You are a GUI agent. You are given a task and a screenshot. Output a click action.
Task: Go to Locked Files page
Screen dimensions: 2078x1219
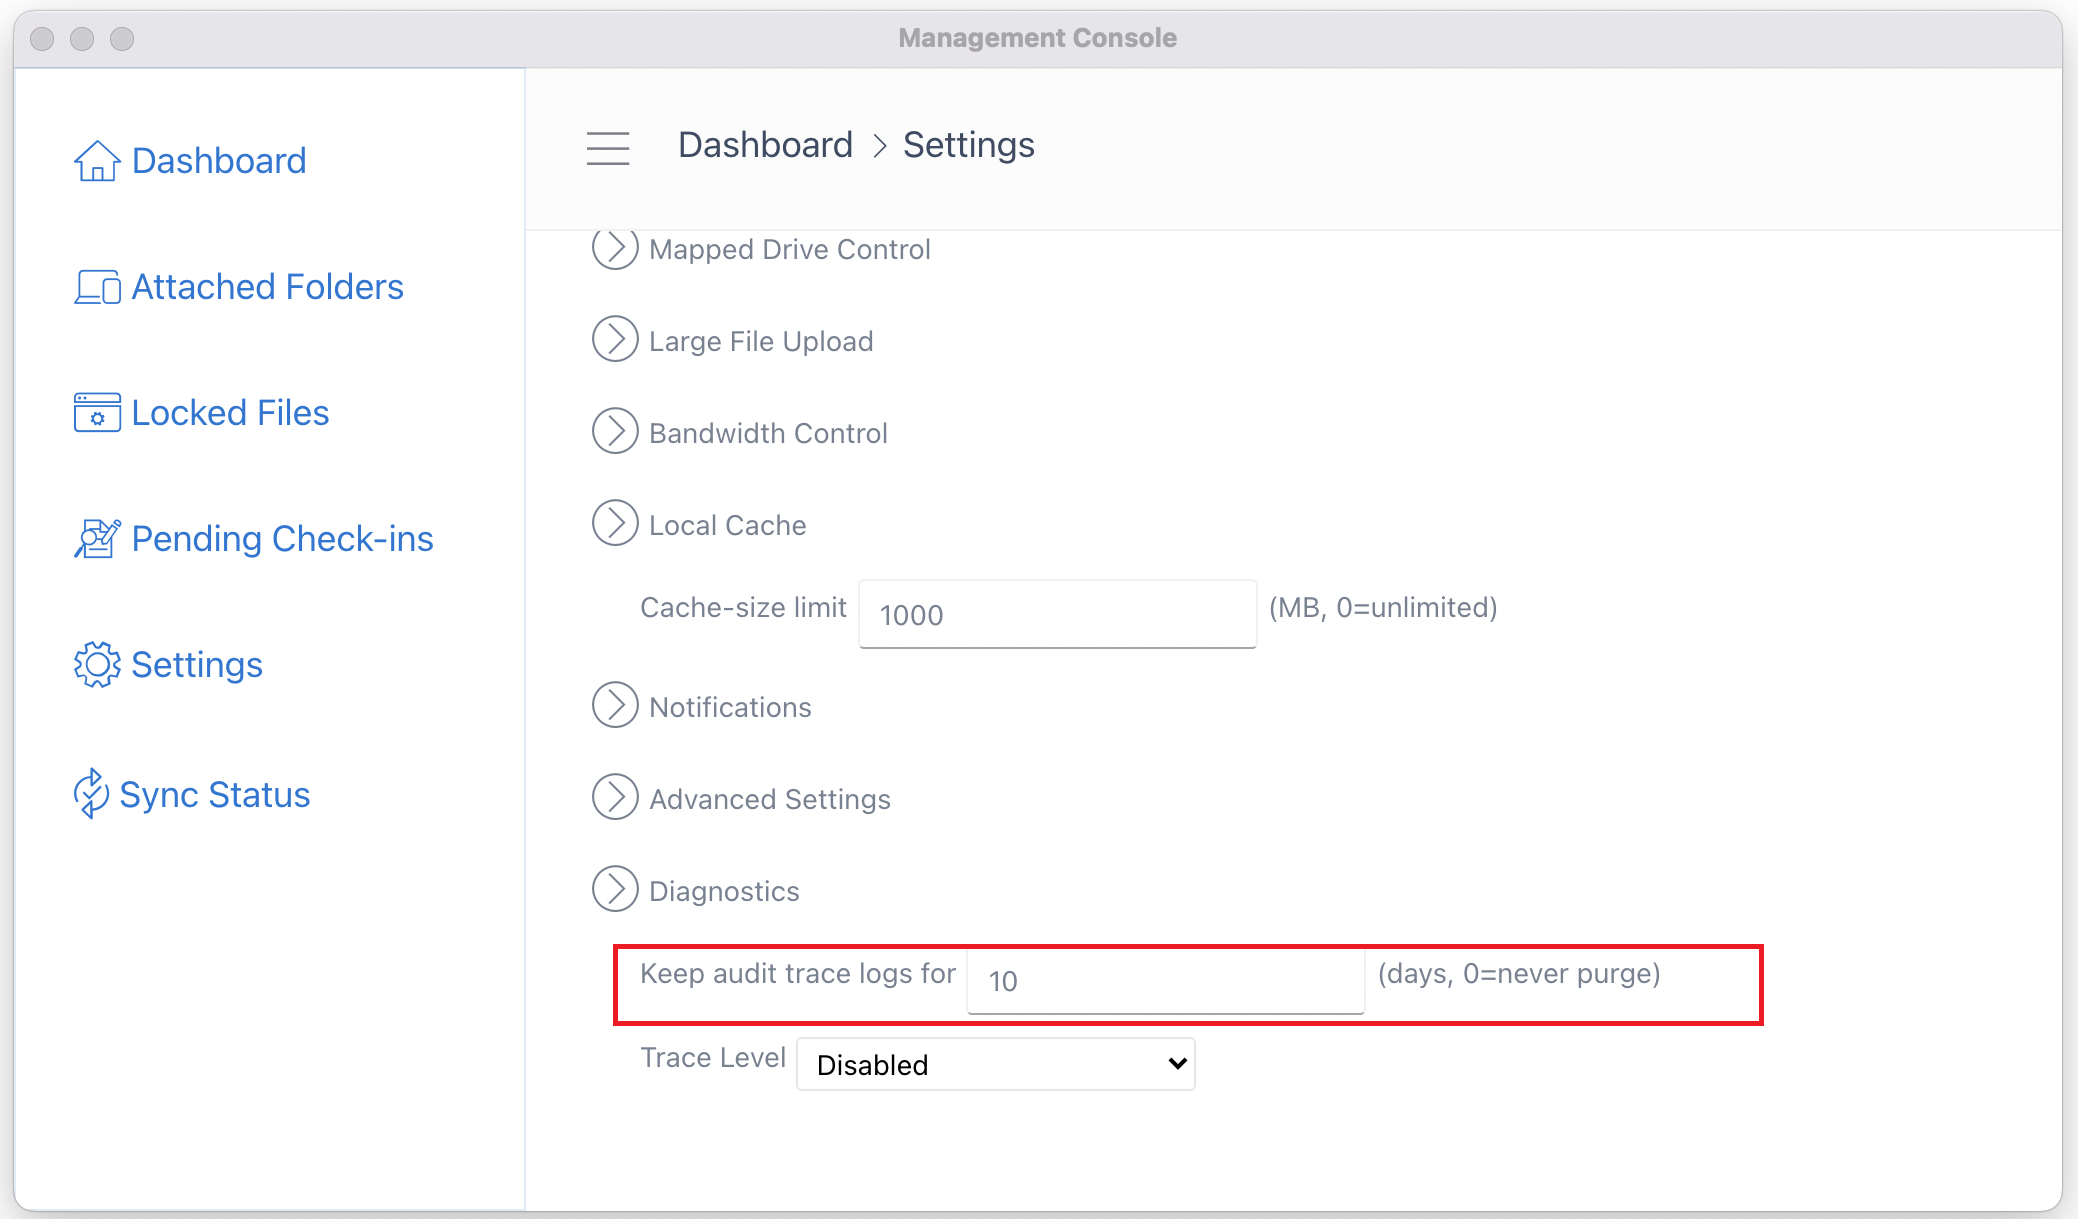pyautogui.click(x=230, y=413)
